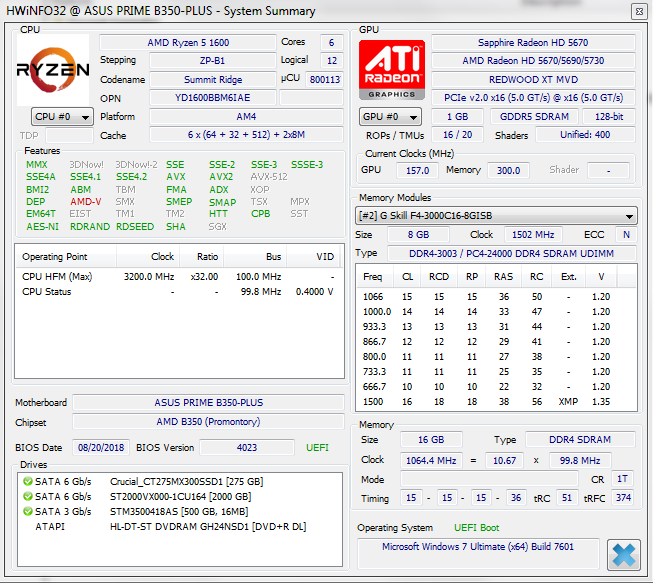Click the SGX feature label

[x=217, y=227]
